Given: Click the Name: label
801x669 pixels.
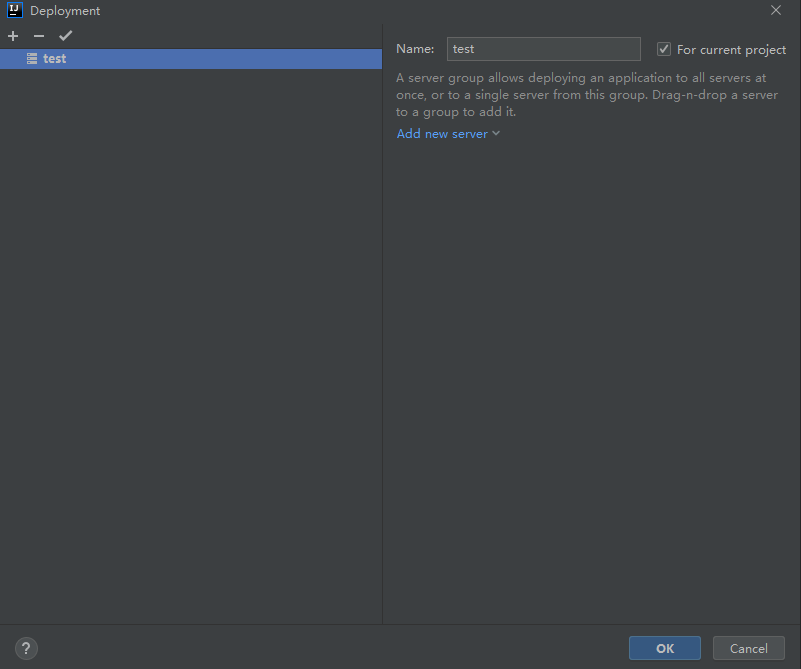Looking at the screenshot, I should [415, 49].
